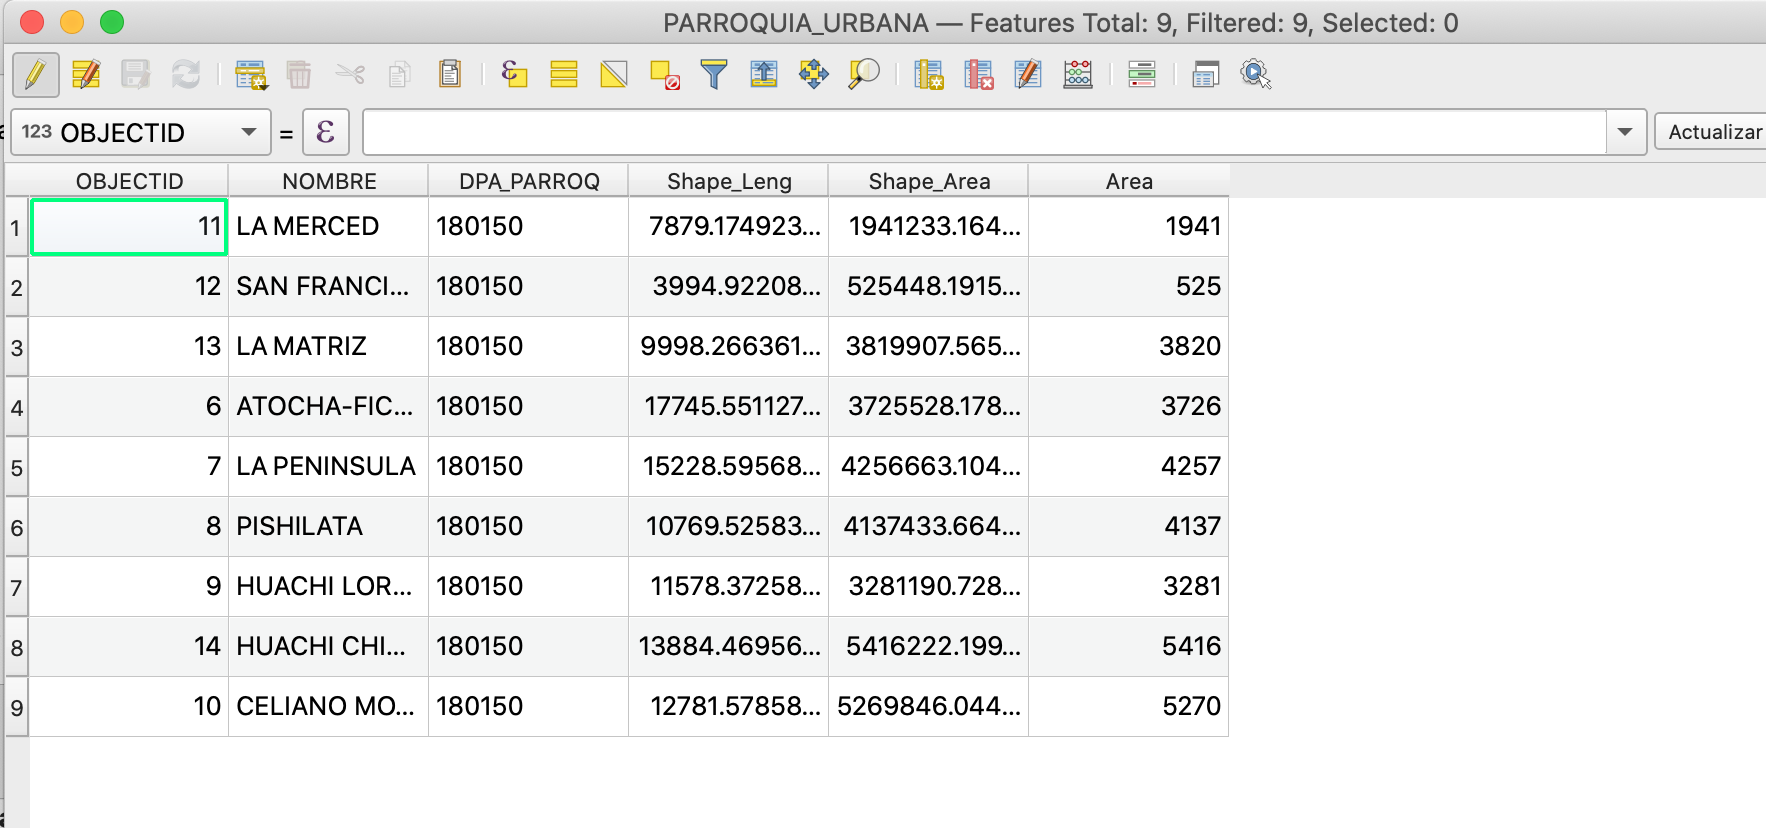Screen dimensions: 1766x828
Task: Open Select features using expression
Action: [x=514, y=74]
